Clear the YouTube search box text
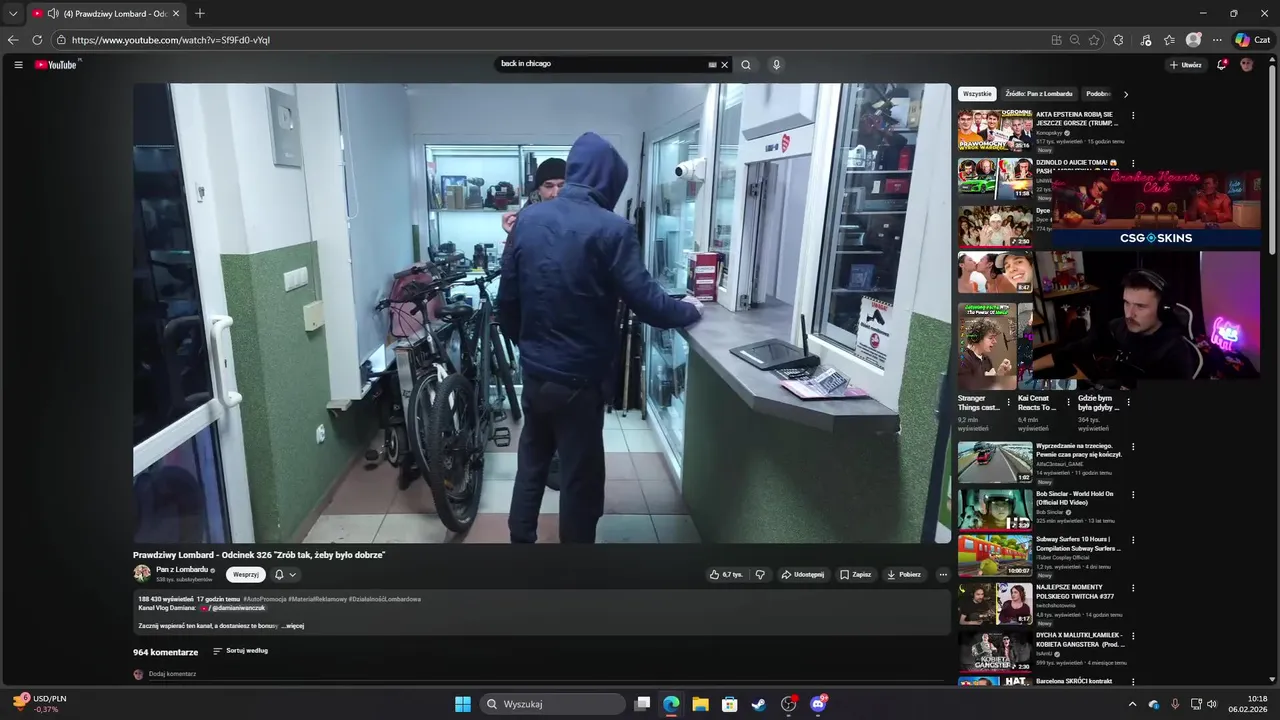1280x720 pixels. [x=725, y=65]
